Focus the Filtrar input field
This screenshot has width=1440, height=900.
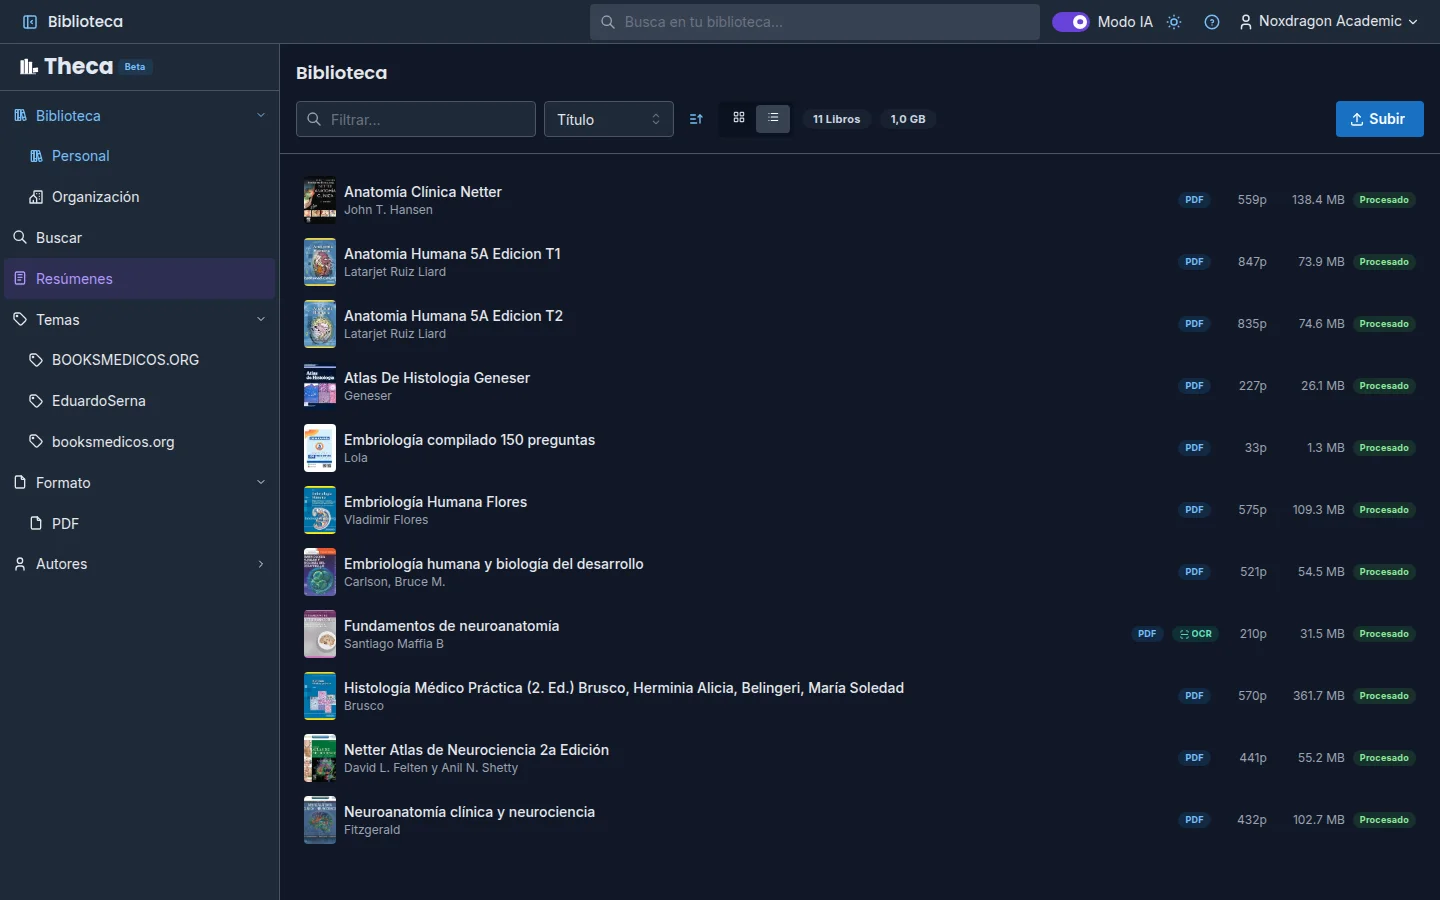(x=416, y=119)
